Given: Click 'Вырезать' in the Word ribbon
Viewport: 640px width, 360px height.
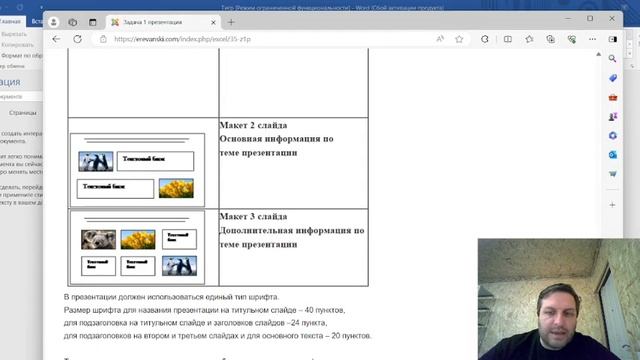Looking at the screenshot, I should 14,34.
